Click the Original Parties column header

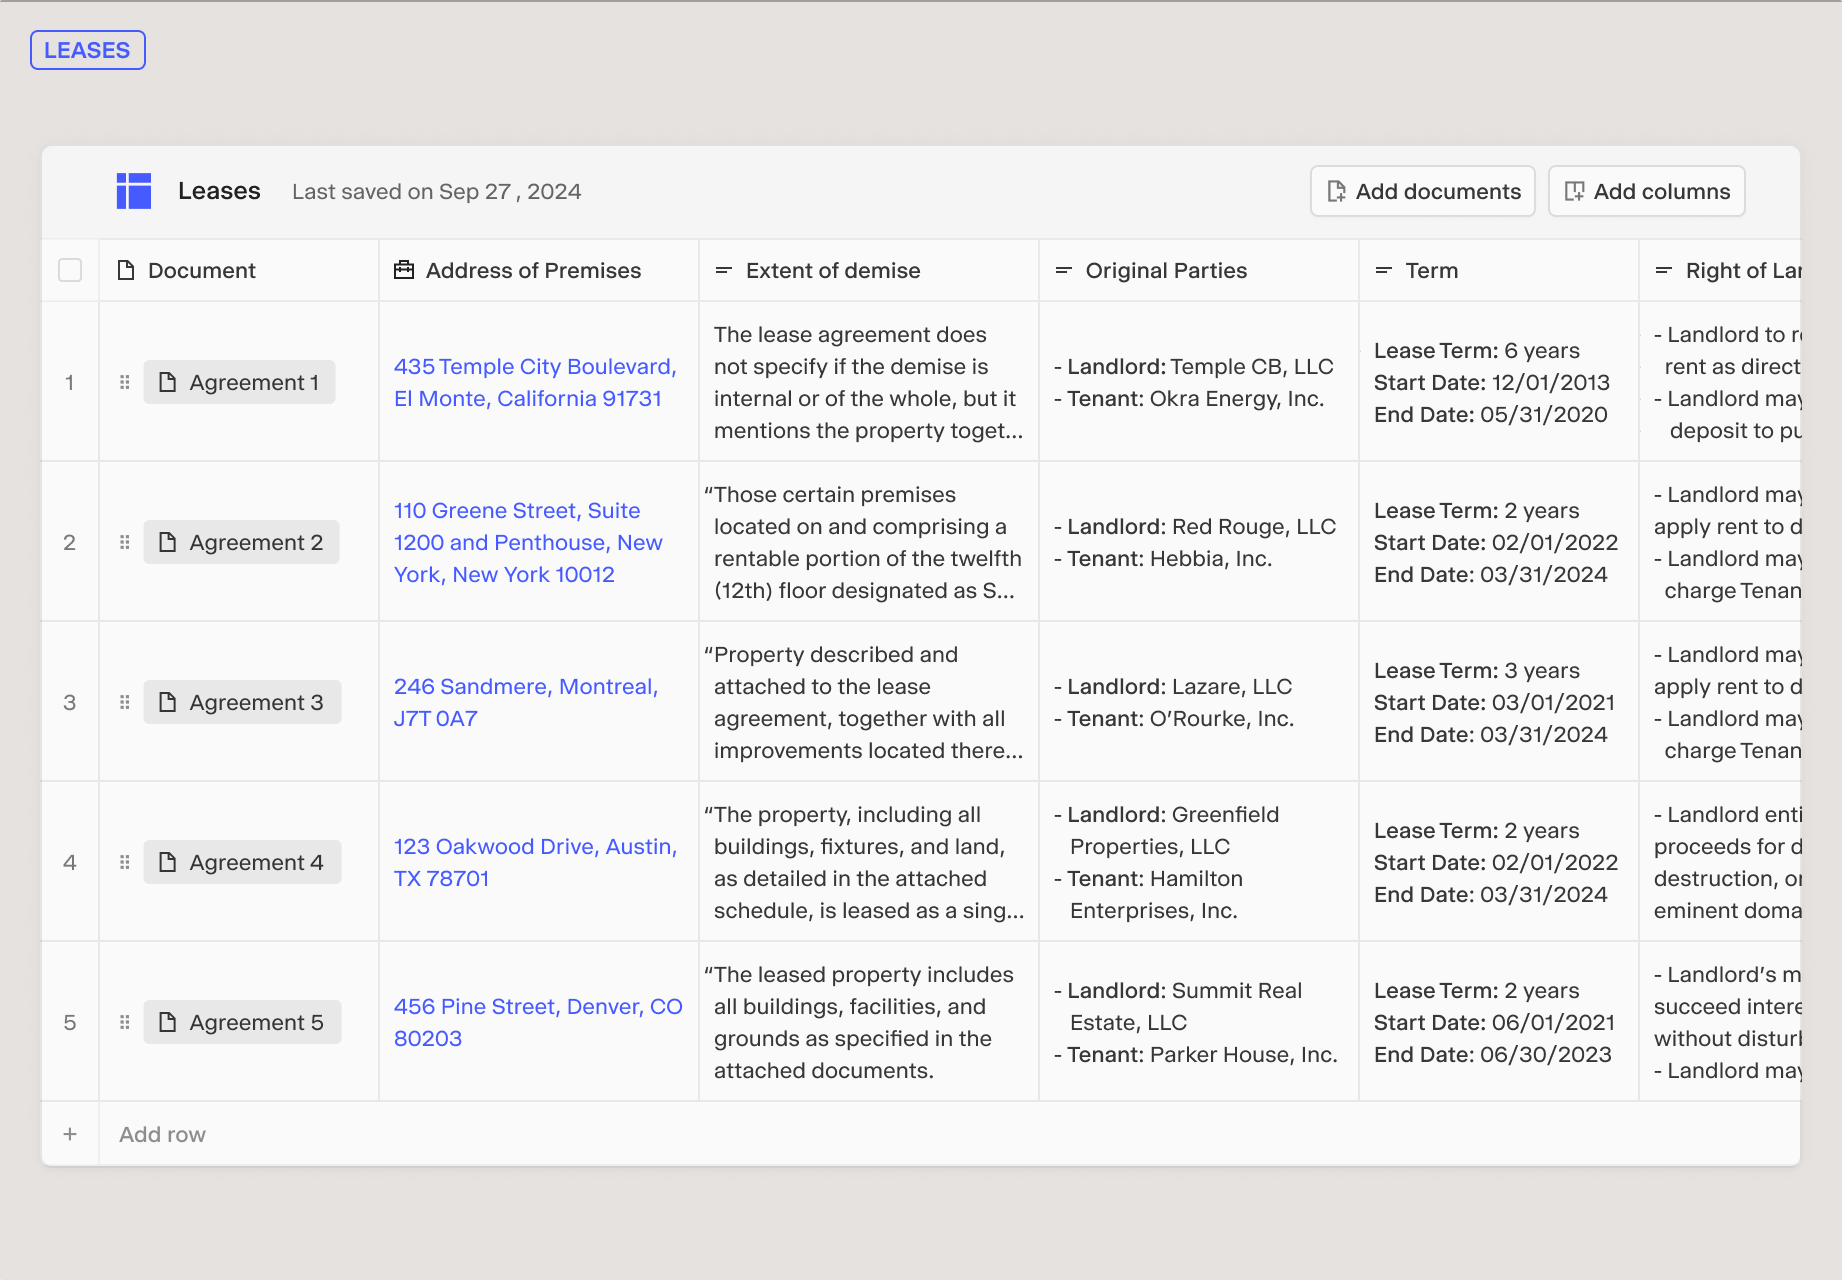pos(1165,270)
